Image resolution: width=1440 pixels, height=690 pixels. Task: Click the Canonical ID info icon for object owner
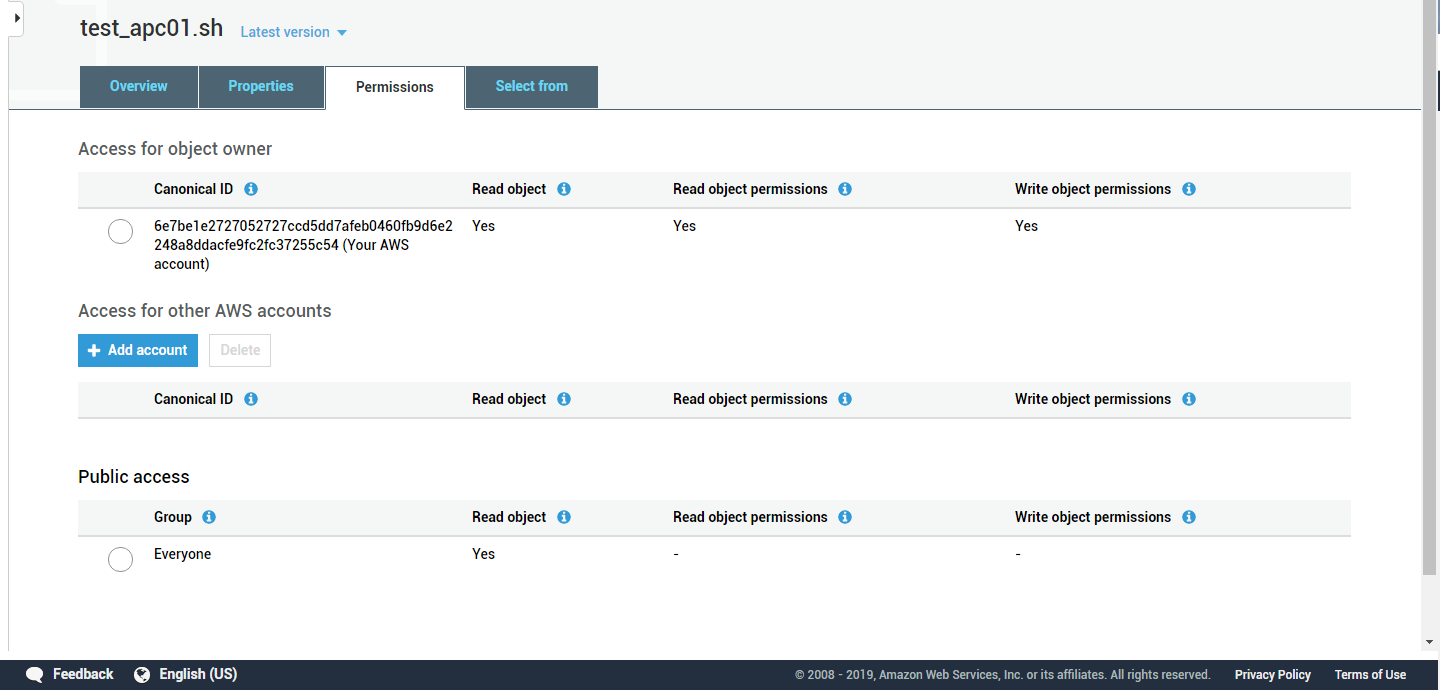point(251,189)
